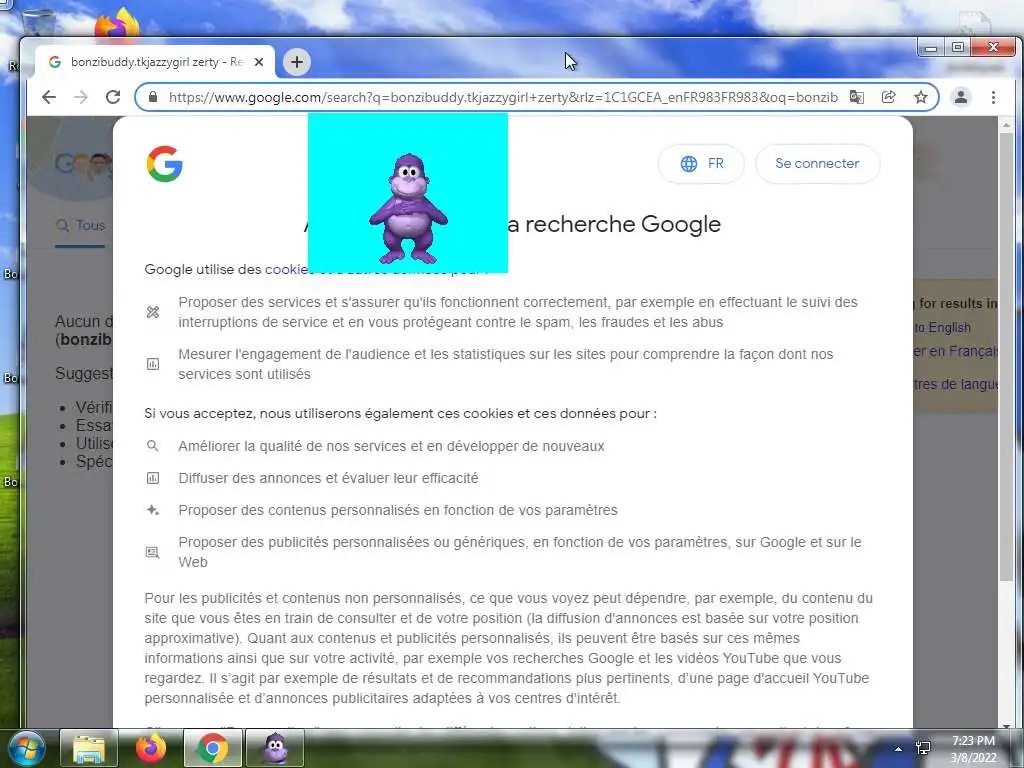Click the network tray icon
Screen dimensions: 1024x768
coord(923,748)
